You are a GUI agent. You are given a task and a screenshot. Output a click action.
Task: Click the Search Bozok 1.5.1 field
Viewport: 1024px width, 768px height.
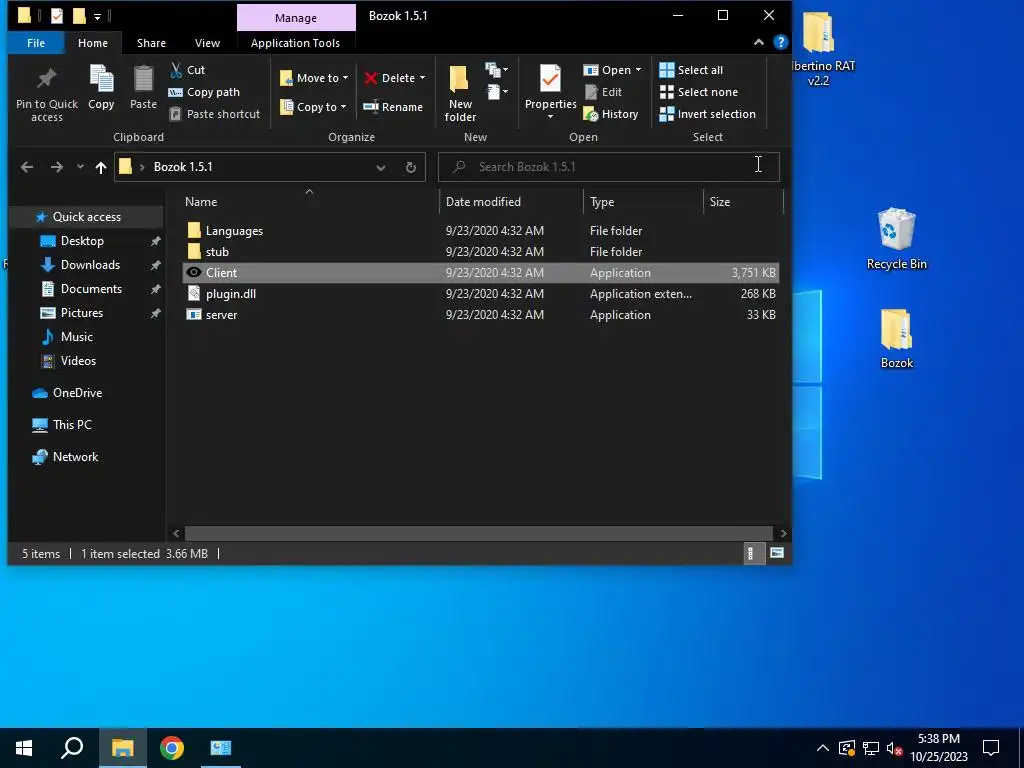[608, 167]
